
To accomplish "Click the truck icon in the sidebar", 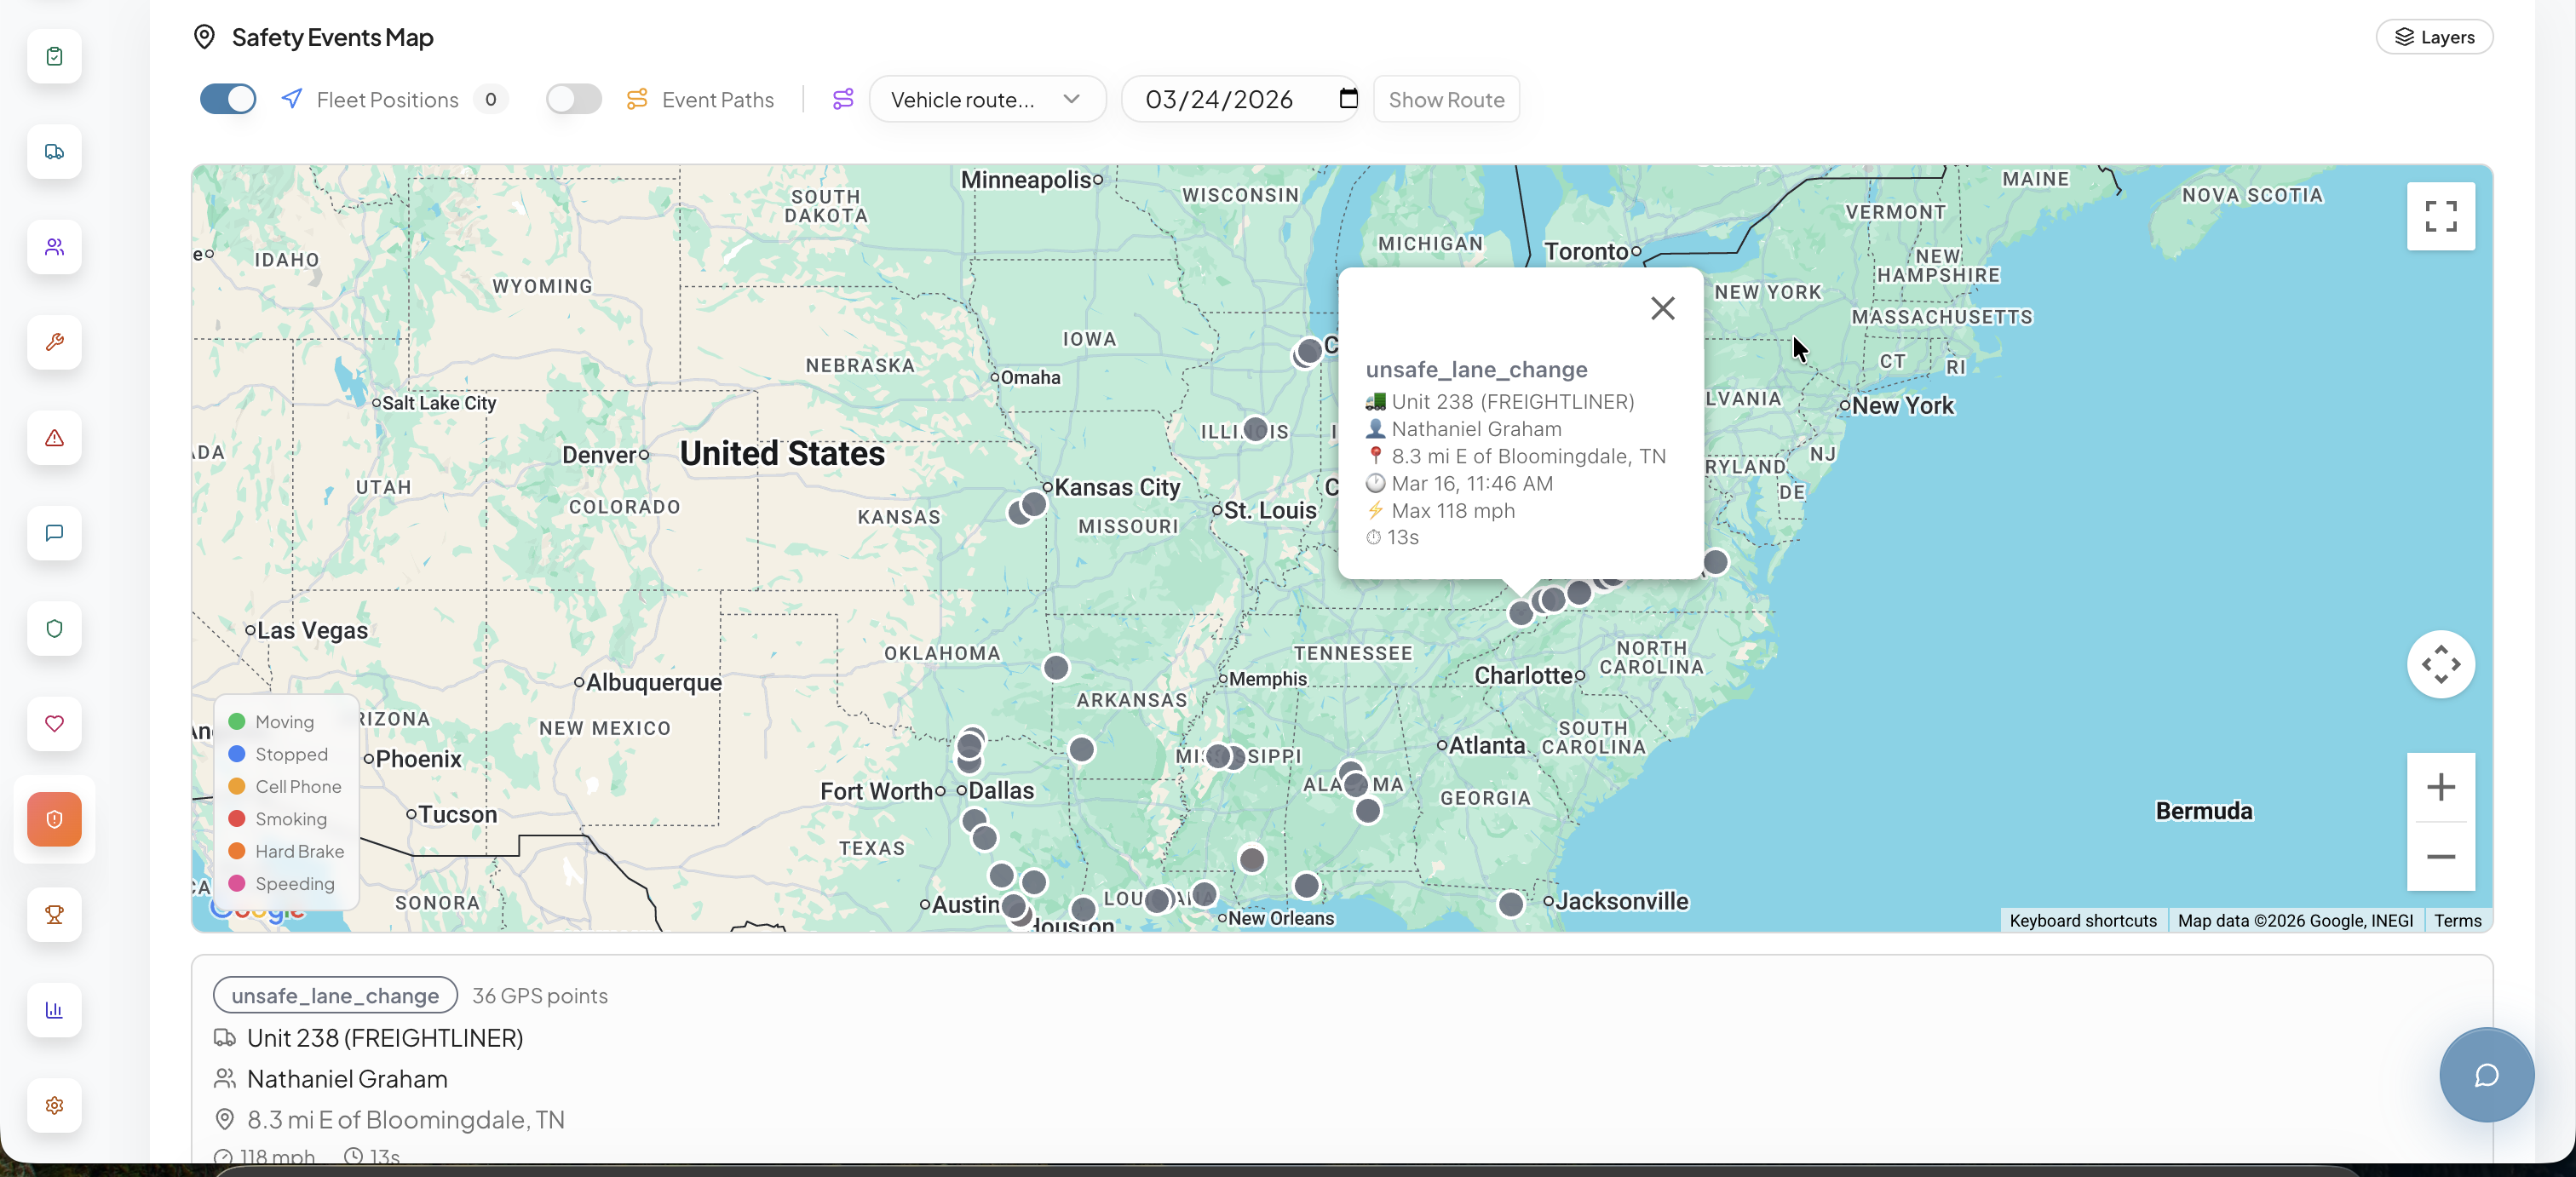I will coord(54,152).
